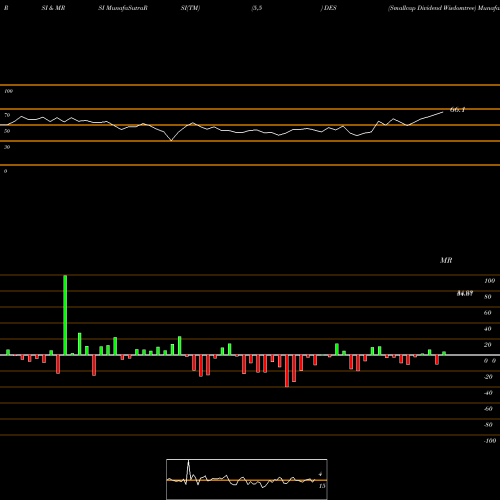Click the RSI axis label 30
The image size is (500, 500).
[x=7, y=147]
